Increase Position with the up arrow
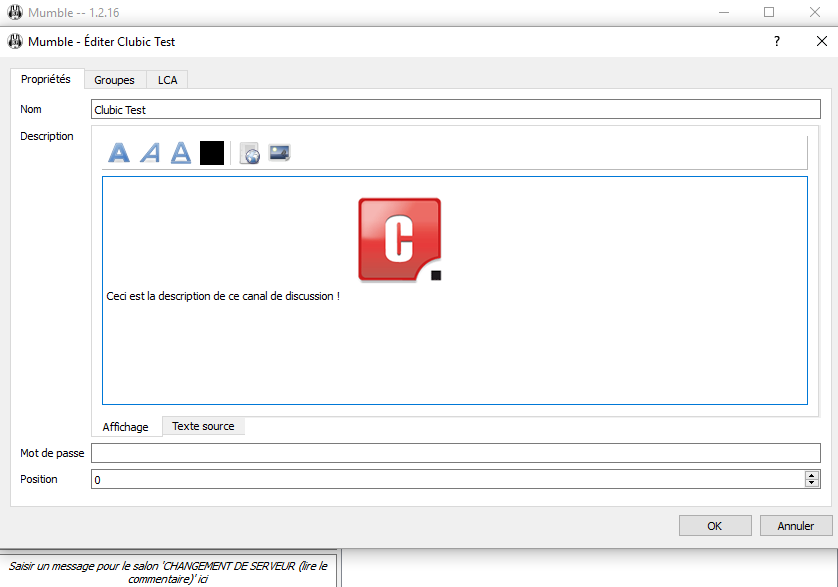The width and height of the screenshot is (838, 587). pyautogui.click(x=812, y=475)
